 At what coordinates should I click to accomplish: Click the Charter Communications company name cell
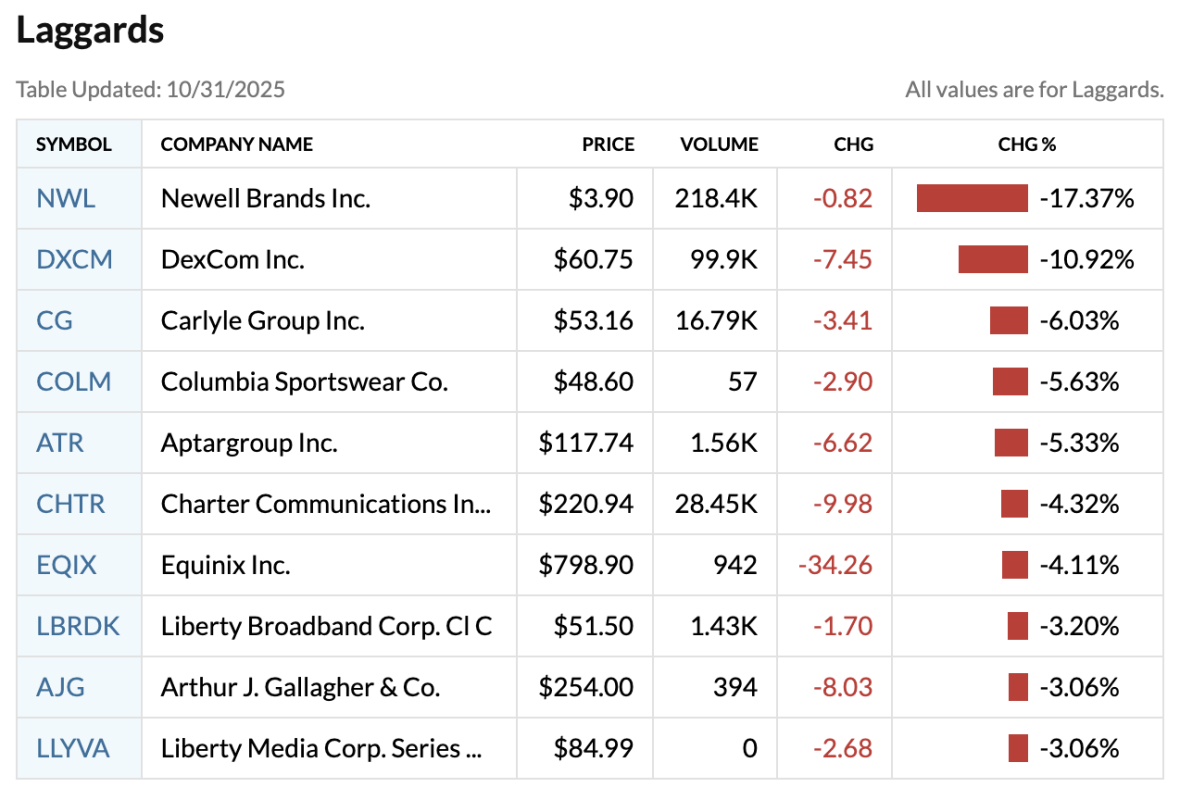click(x=326, y=504)
